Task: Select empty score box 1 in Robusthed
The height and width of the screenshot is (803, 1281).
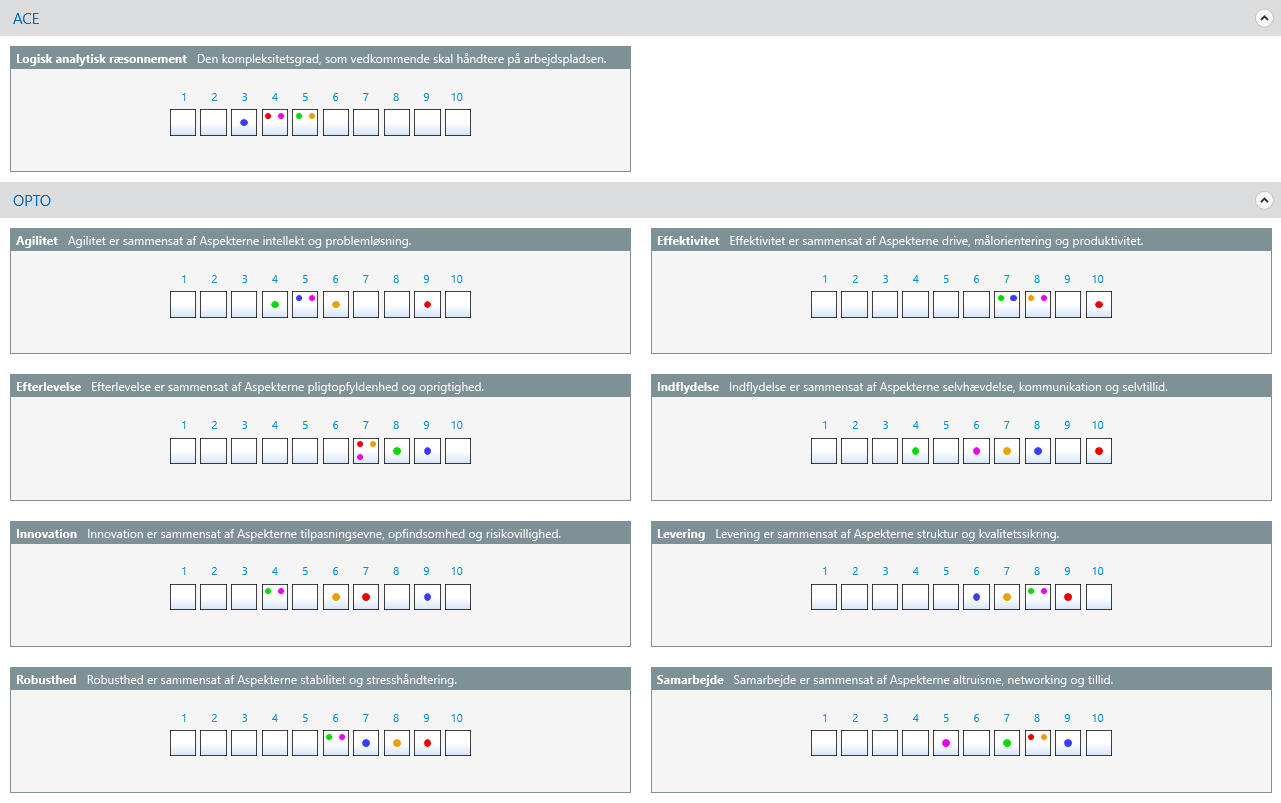Action: 183,743
